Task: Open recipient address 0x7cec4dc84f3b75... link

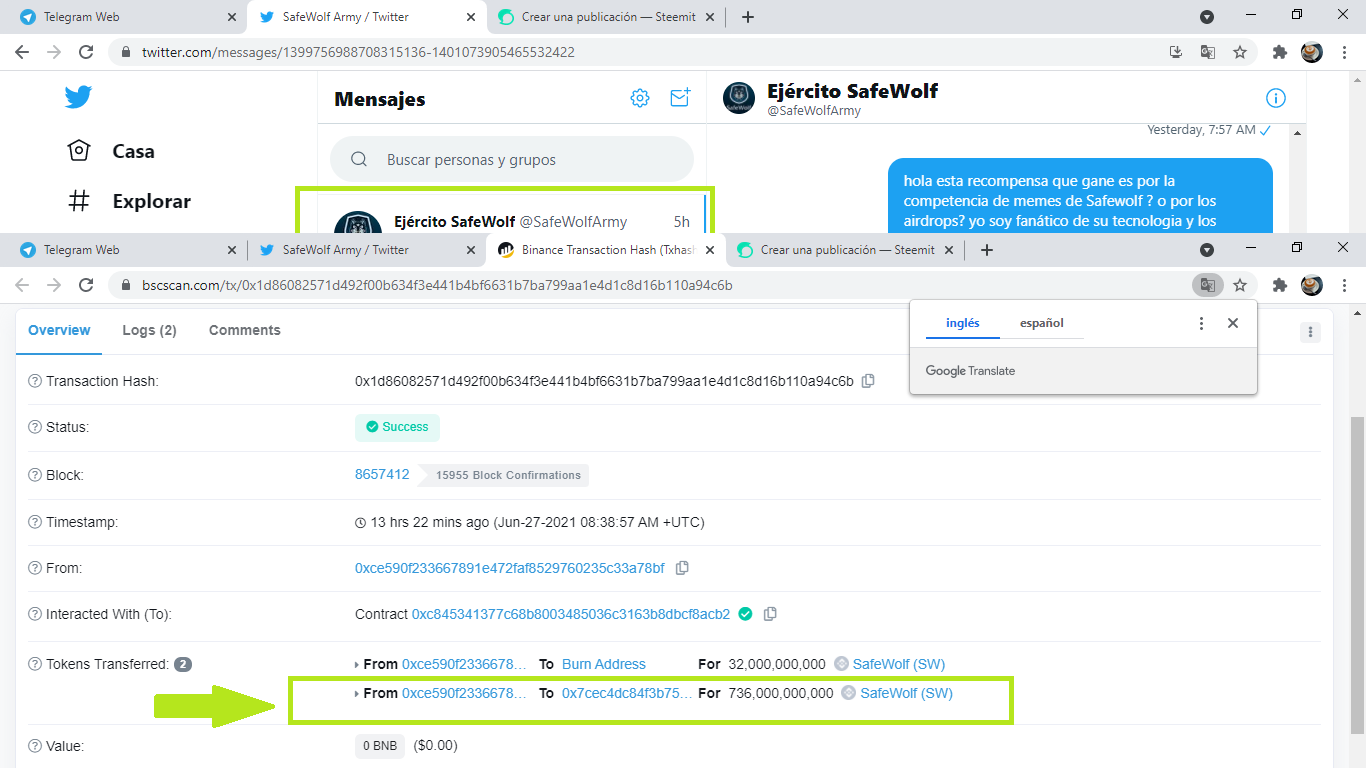Action: coord(627,693)
